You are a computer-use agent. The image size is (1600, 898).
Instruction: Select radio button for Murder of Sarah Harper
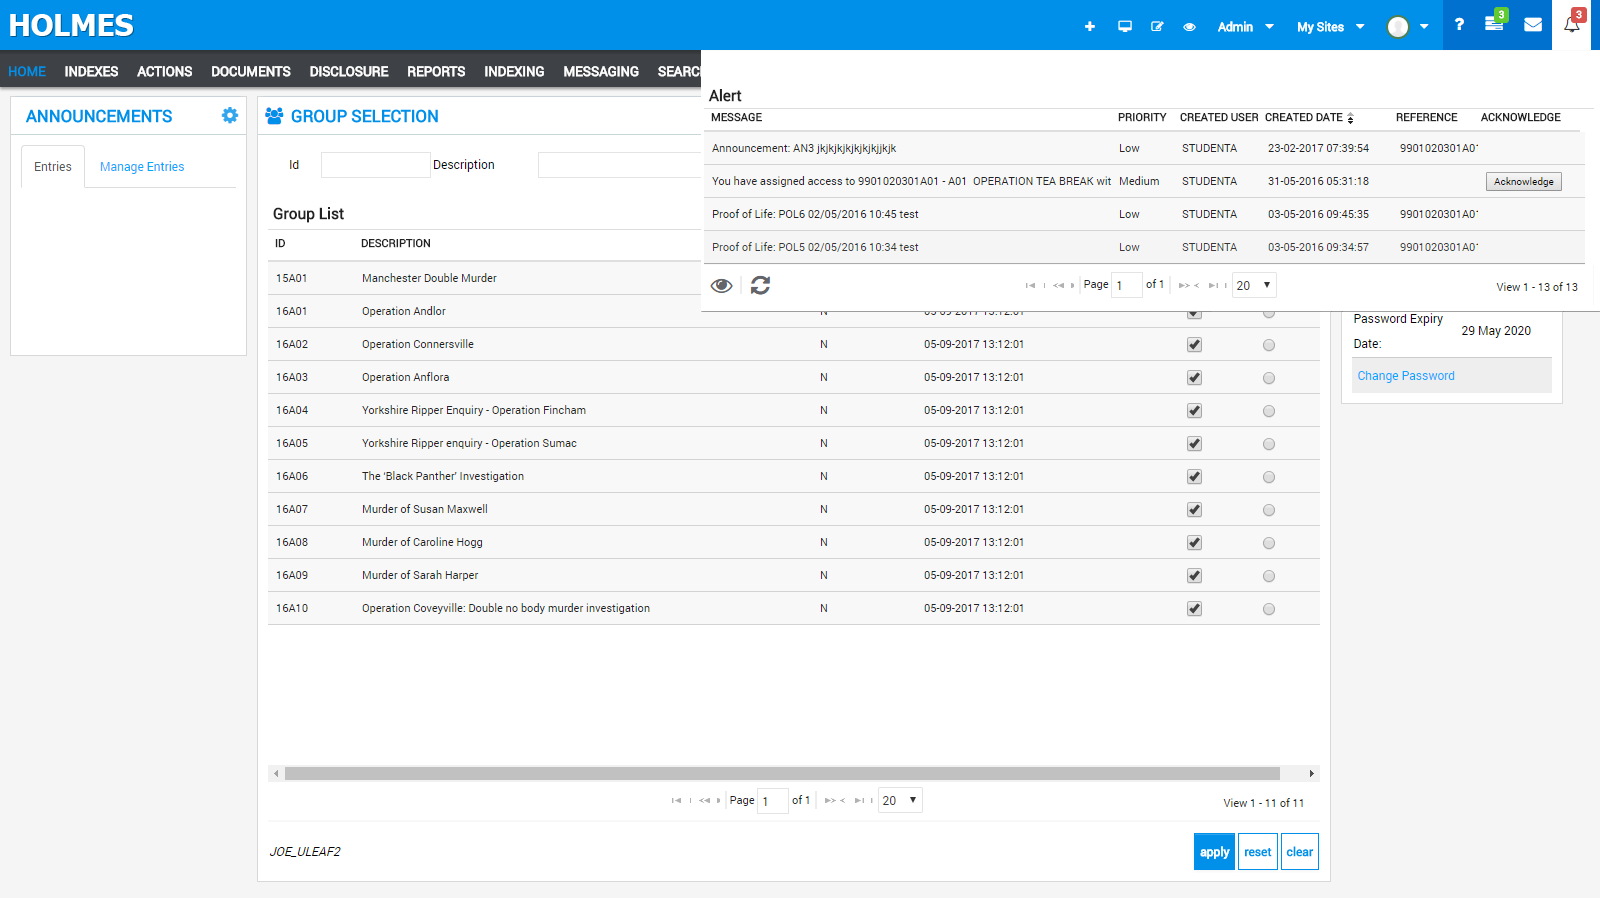pos(1269,576)
